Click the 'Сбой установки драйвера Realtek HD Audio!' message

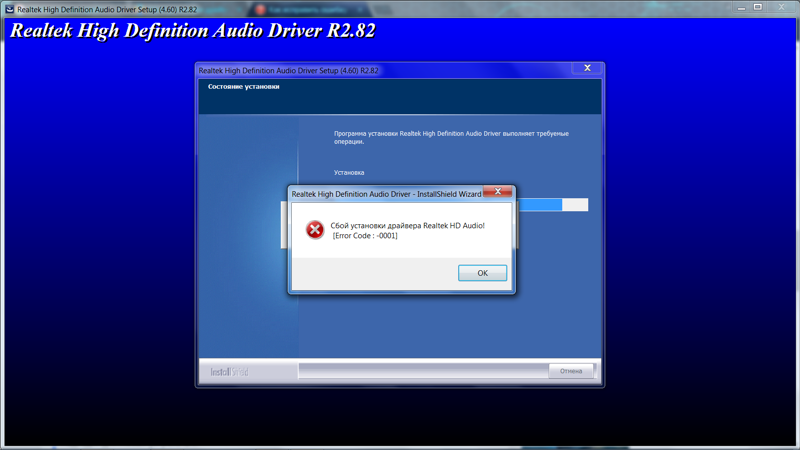click(407, 226)
